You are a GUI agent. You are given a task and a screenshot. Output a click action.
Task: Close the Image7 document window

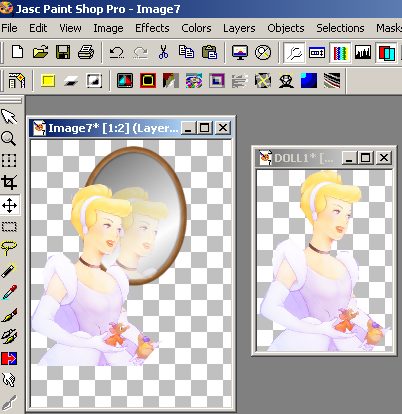click(x=223, y=128)
